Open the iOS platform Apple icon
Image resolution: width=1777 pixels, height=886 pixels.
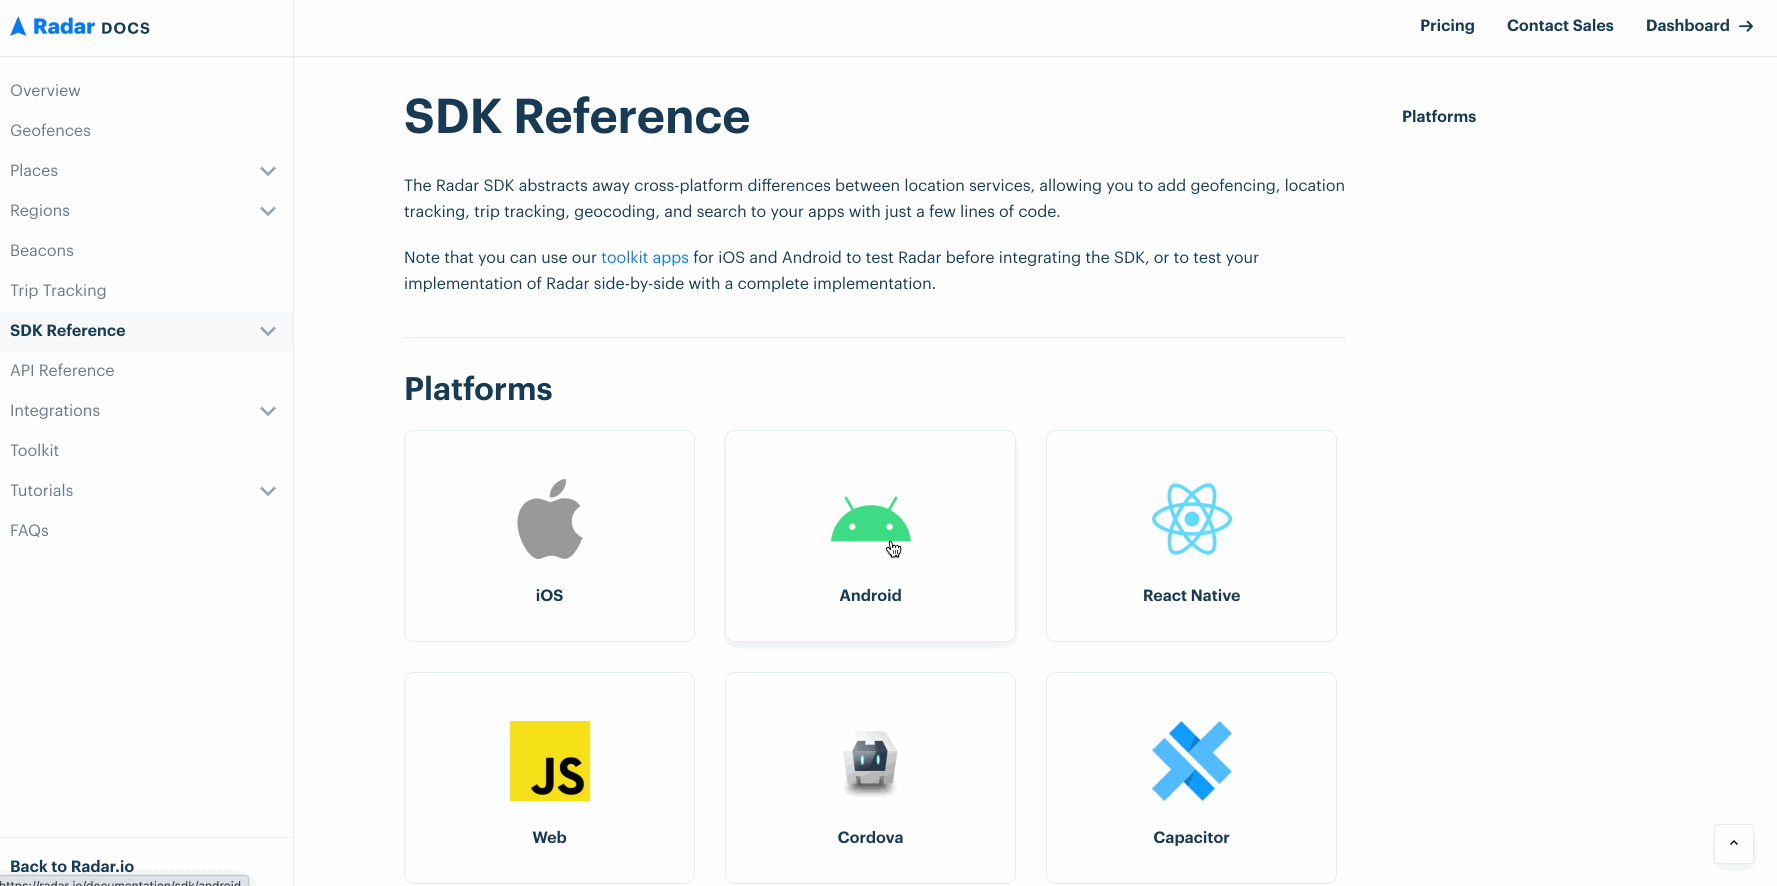(550, 519)
